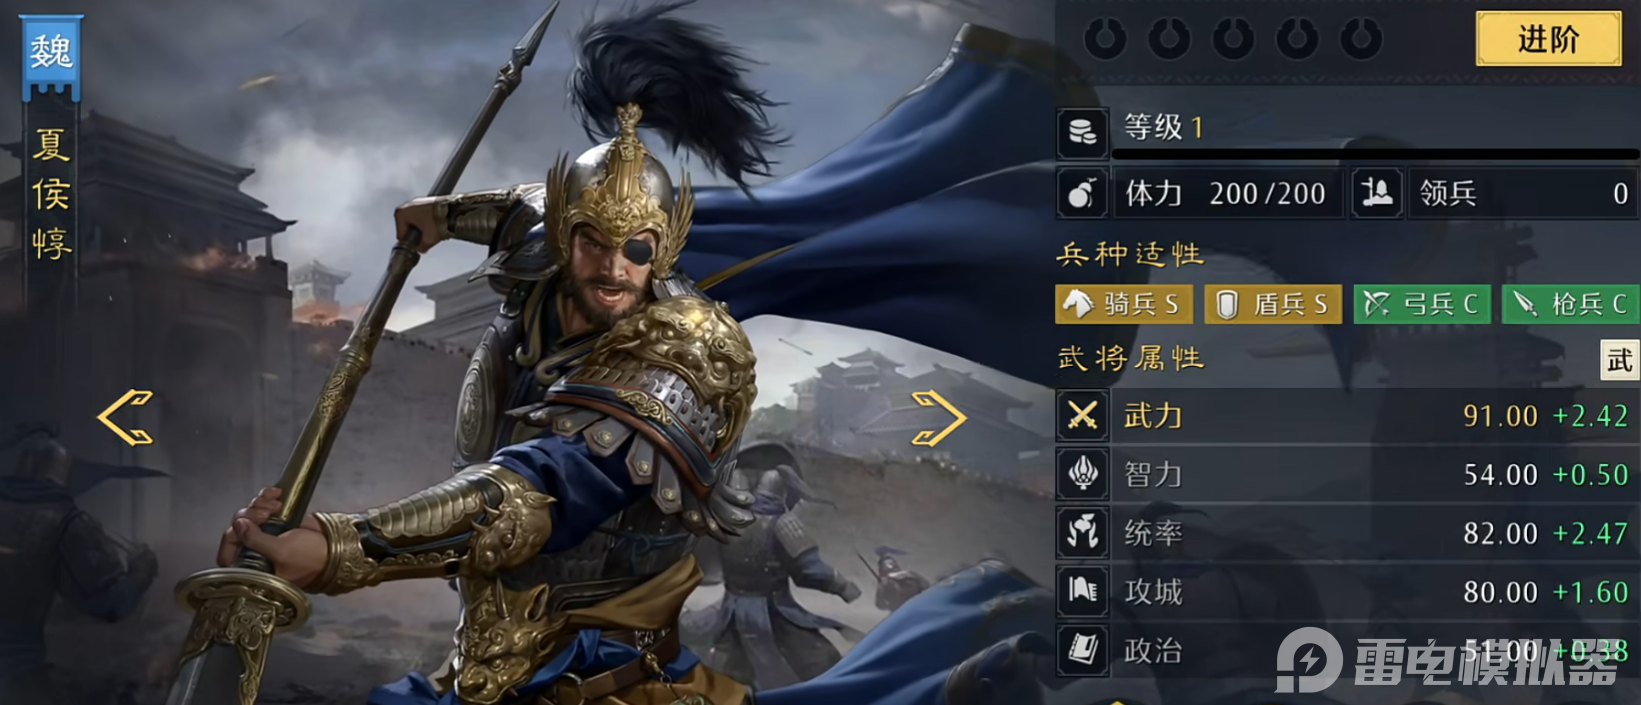Tap the 体力 stamina gourd icon
Screen dimensions: 1641x705
[1082, 193]
